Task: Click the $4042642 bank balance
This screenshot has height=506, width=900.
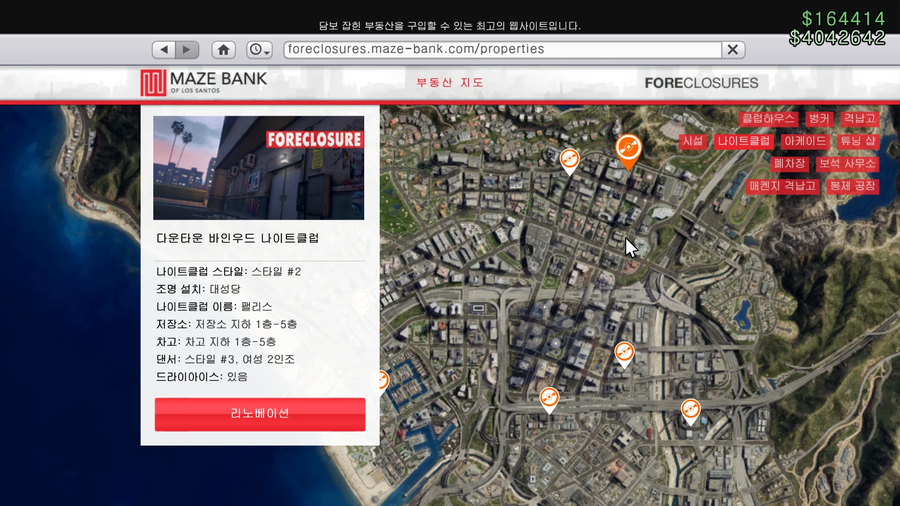Action: coord(837,38)
